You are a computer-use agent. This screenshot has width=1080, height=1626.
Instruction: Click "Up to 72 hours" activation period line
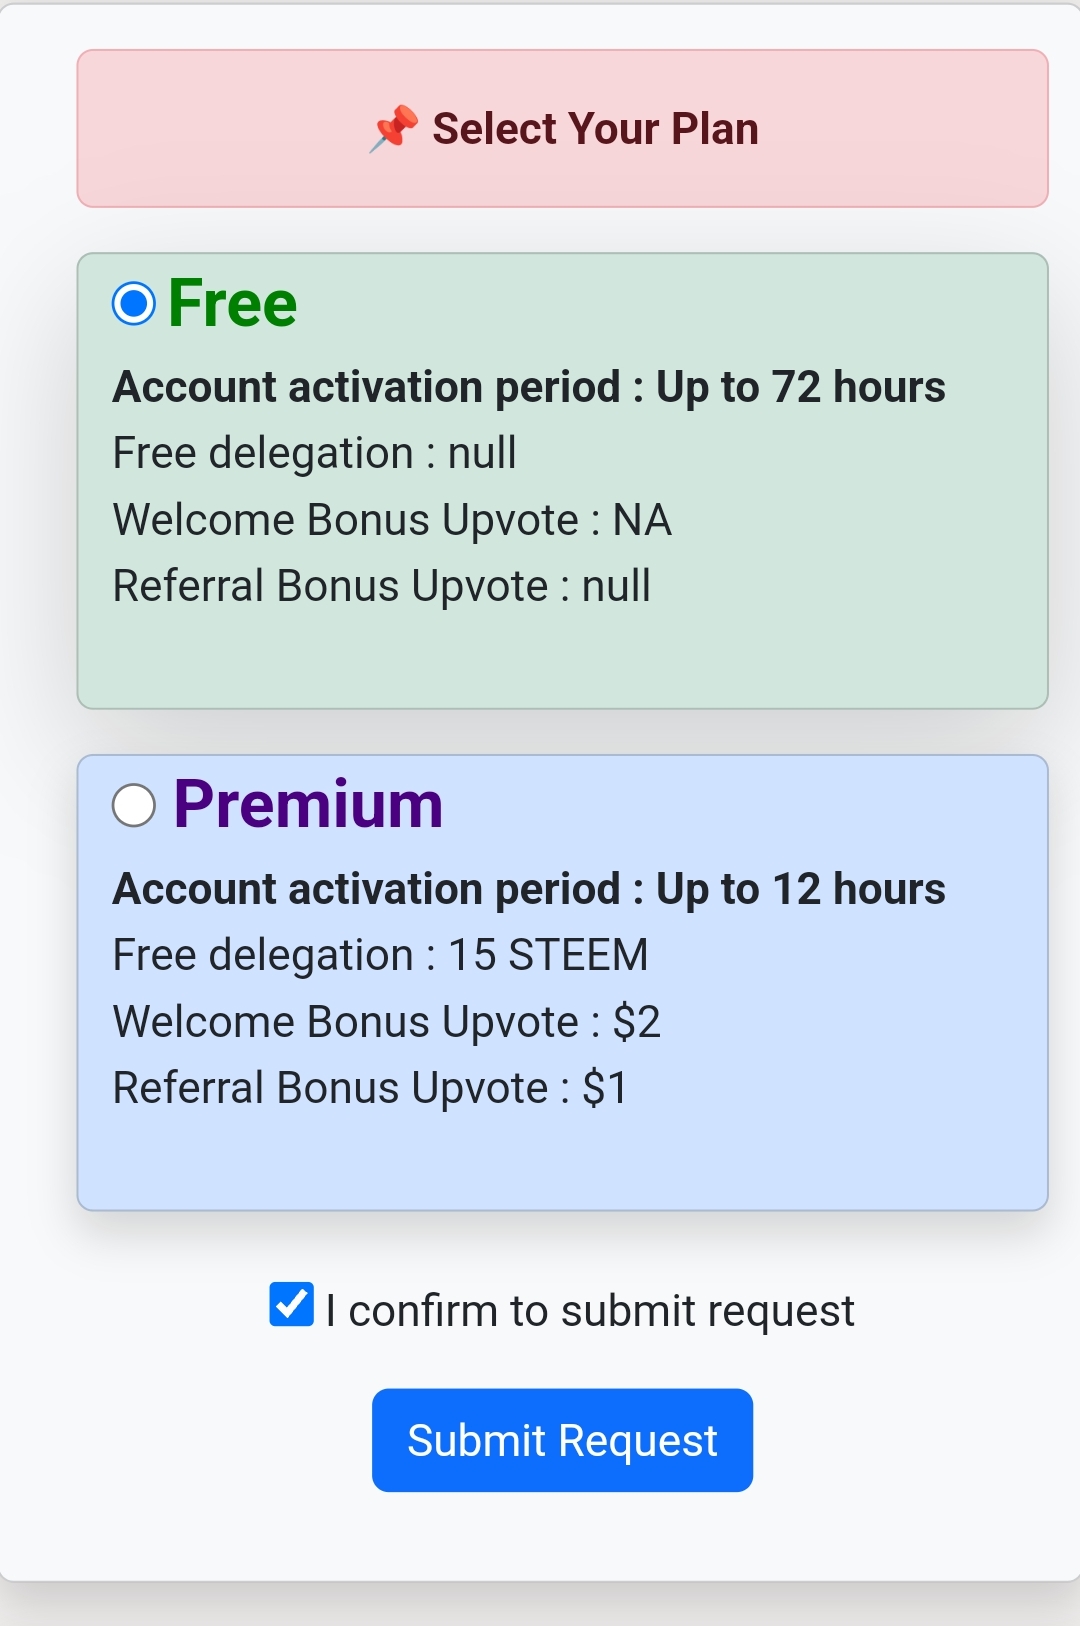[x=529, y=387]
